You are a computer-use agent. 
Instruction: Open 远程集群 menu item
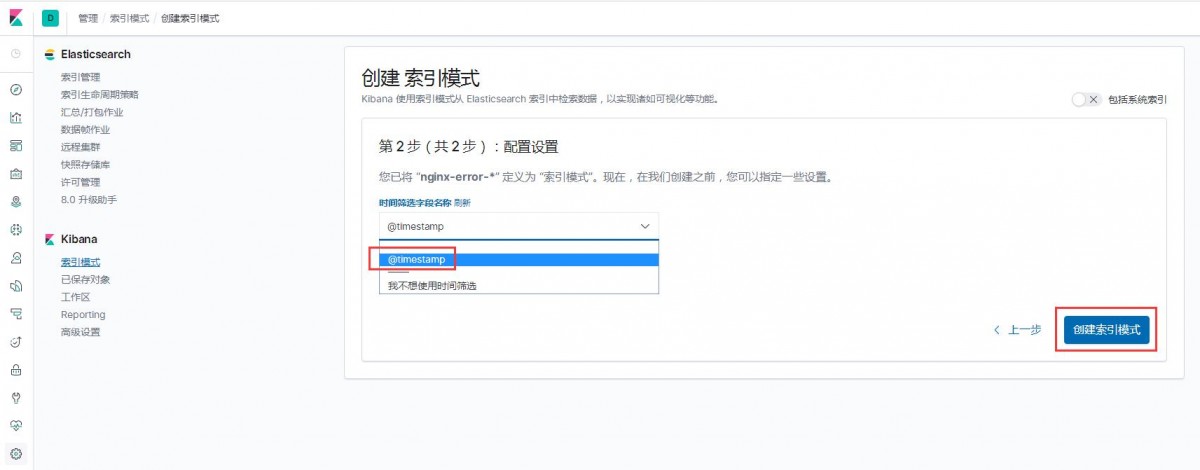click(x=80, y=147)
